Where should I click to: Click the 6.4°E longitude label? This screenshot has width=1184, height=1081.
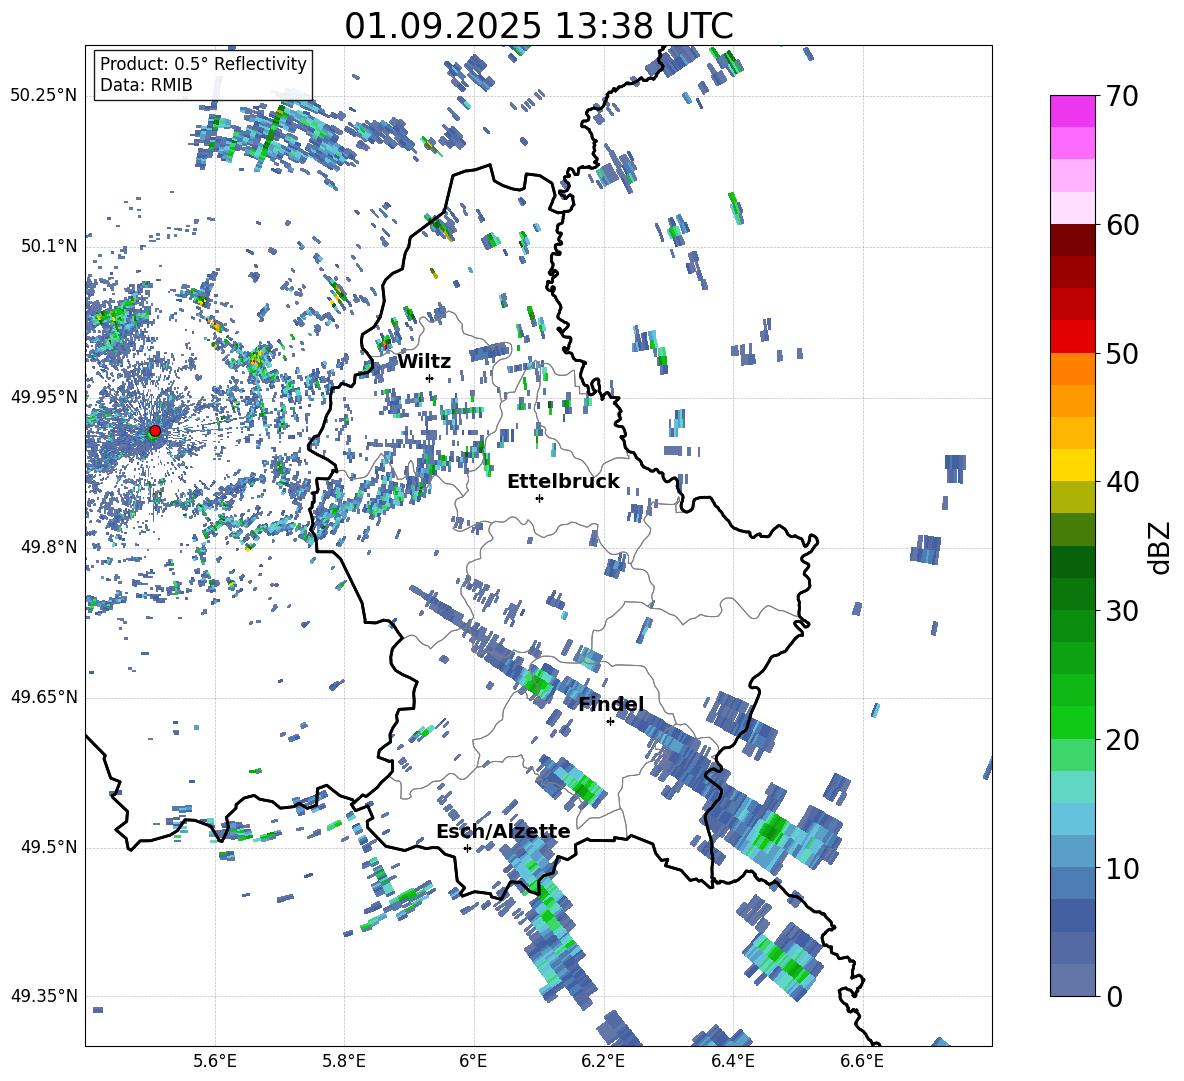click(x=732, y=1061)
